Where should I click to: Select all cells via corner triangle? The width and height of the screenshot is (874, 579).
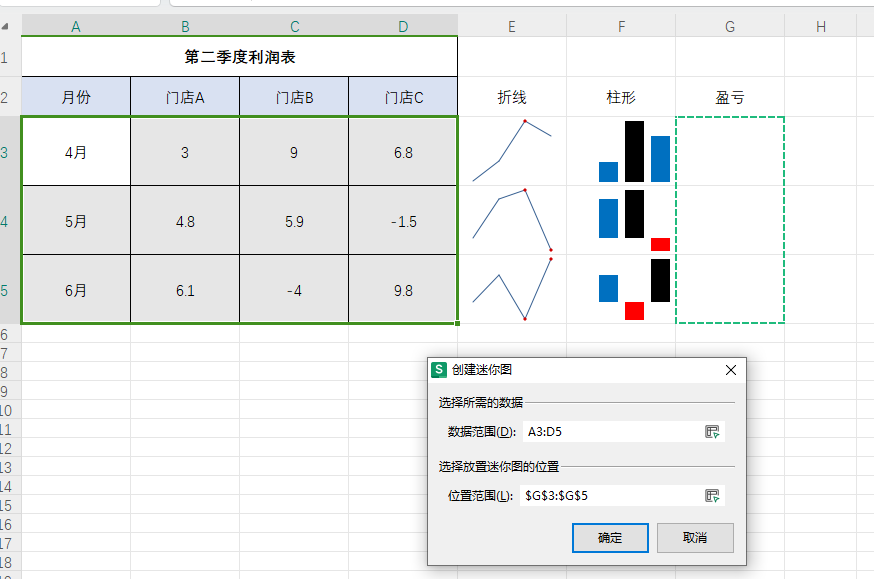[5, 26]
